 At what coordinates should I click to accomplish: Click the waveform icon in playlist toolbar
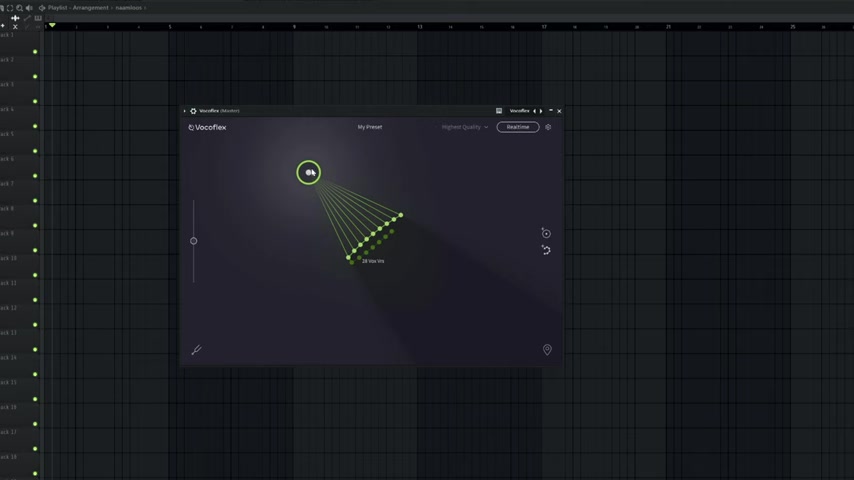(15, 18)
